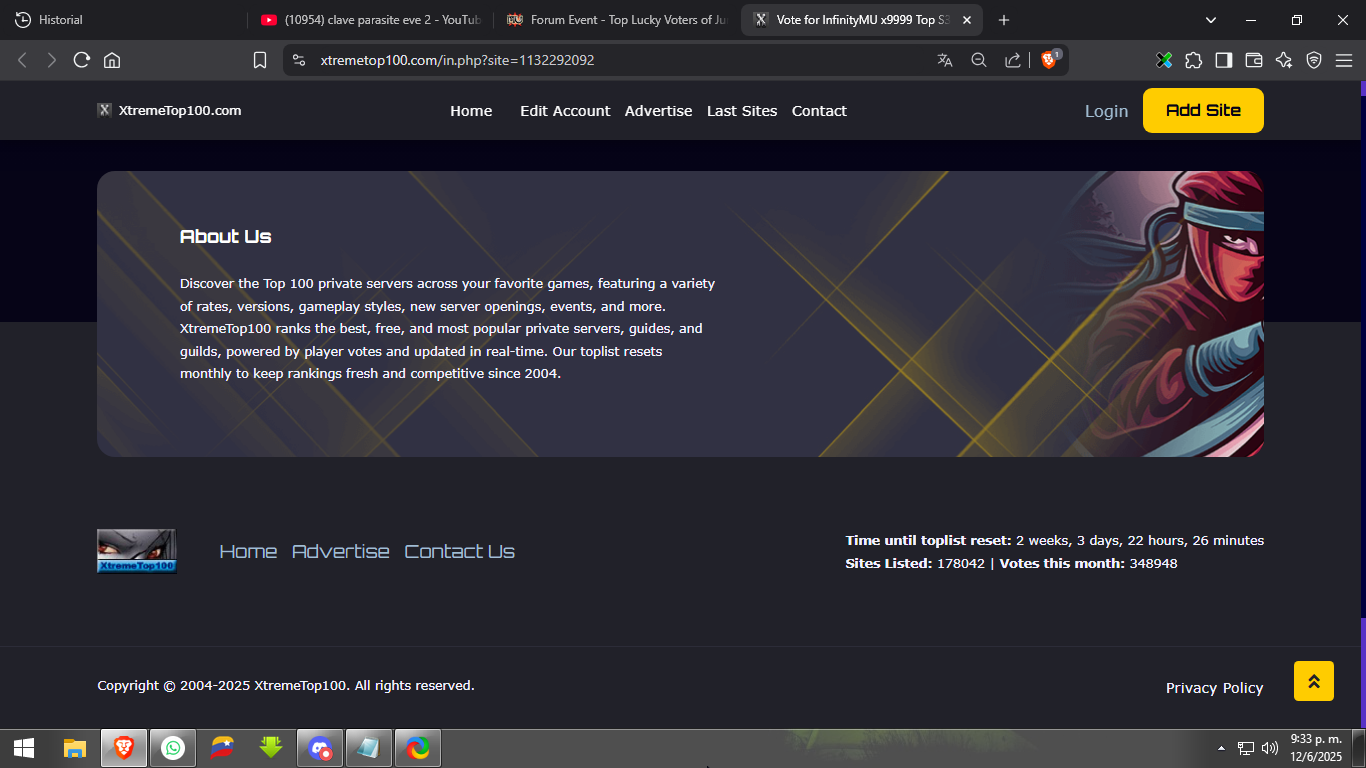
Task: Click the address bar URL field
Action: point(620,60)
